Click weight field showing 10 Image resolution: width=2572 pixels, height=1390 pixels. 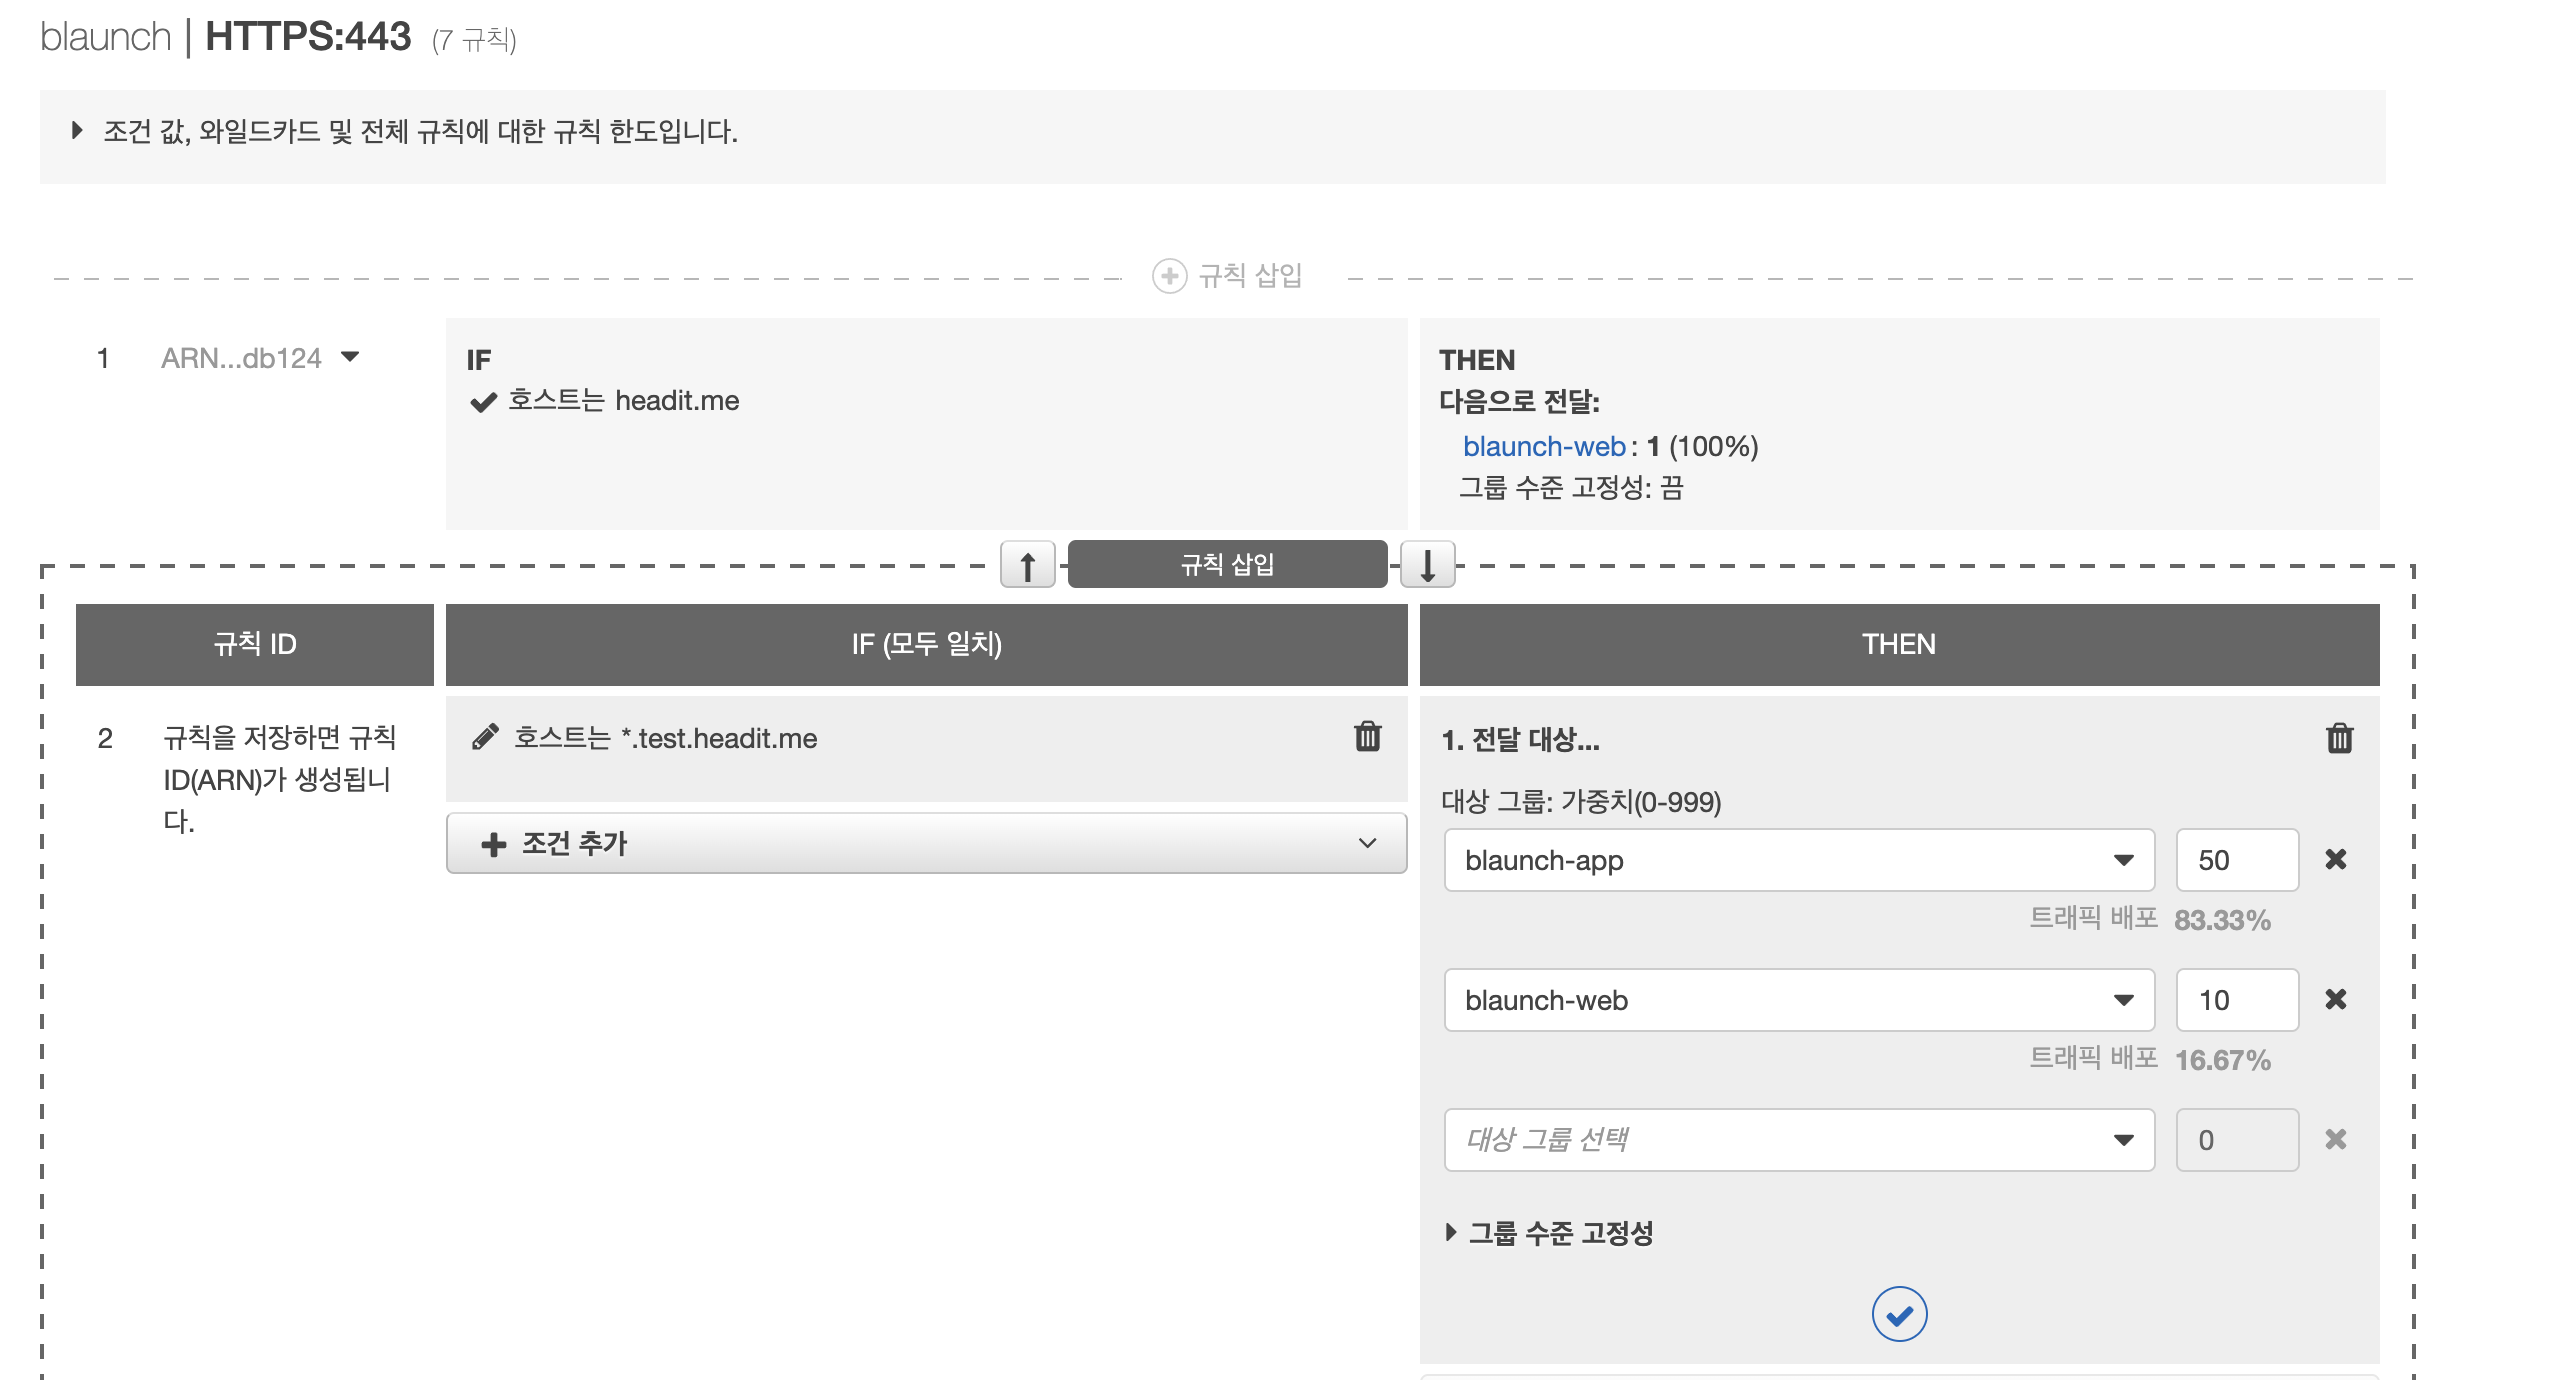(x=2236, y=1000)
